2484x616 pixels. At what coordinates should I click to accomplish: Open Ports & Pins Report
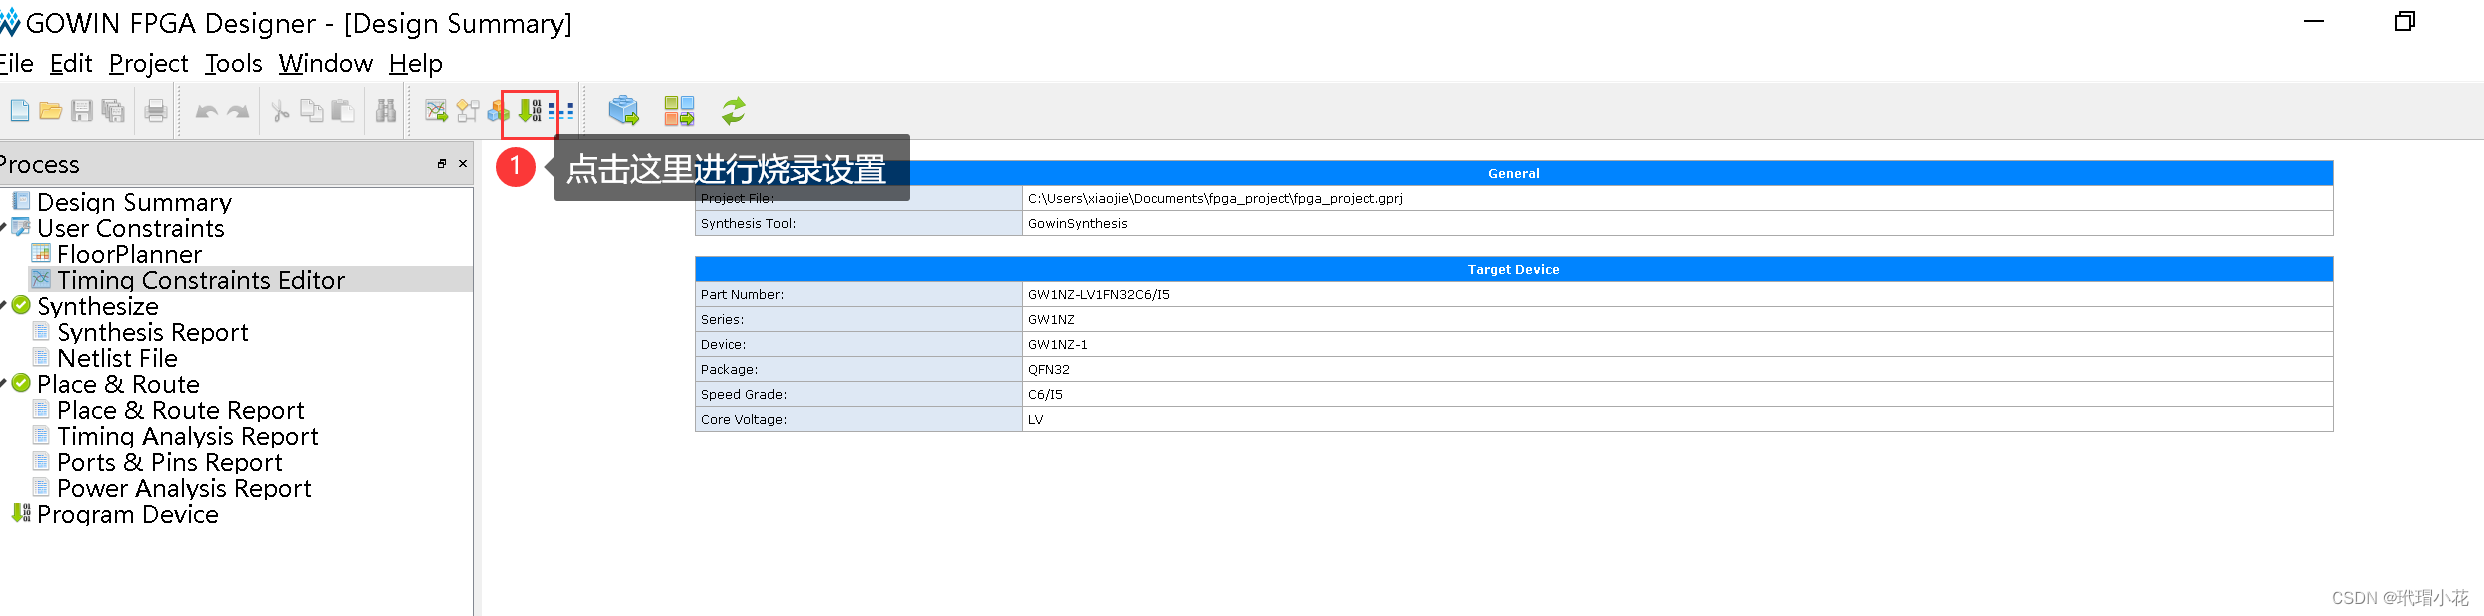(169, 462)
